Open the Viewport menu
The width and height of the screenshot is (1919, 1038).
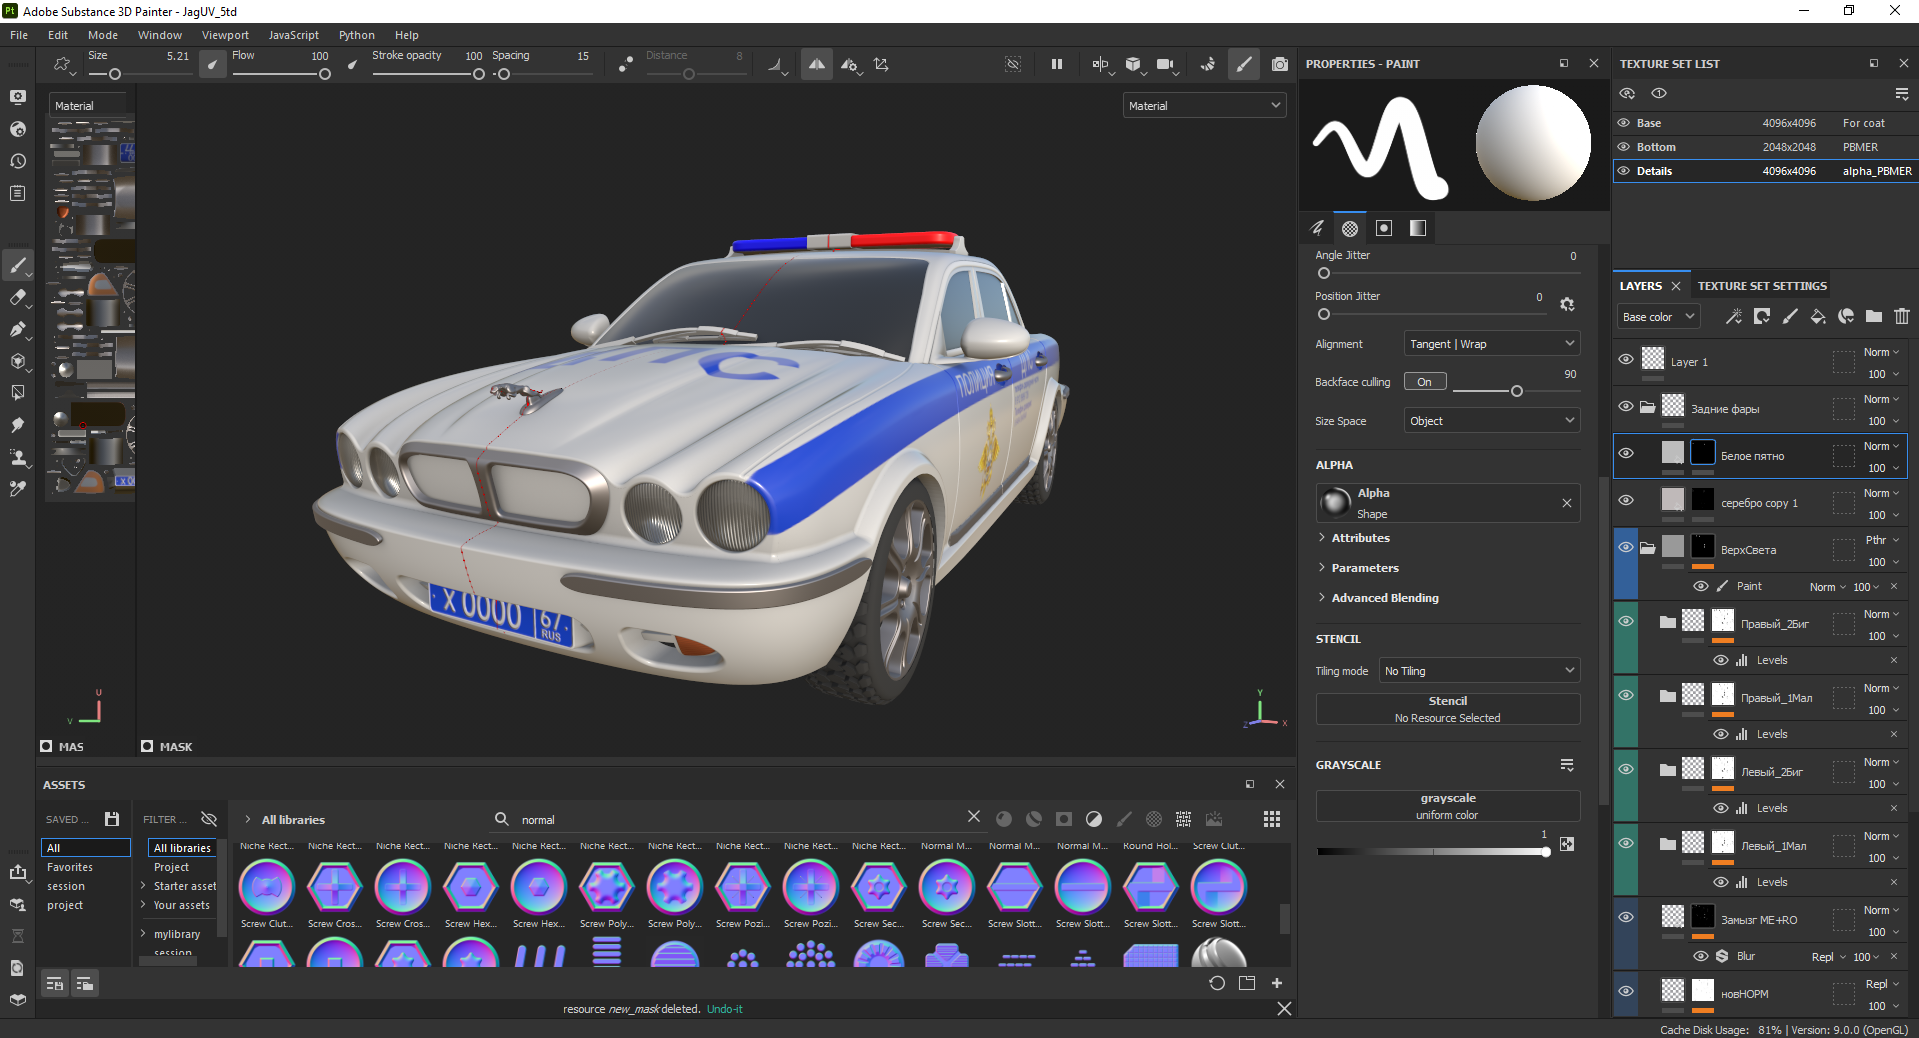[x=225, y=35]
